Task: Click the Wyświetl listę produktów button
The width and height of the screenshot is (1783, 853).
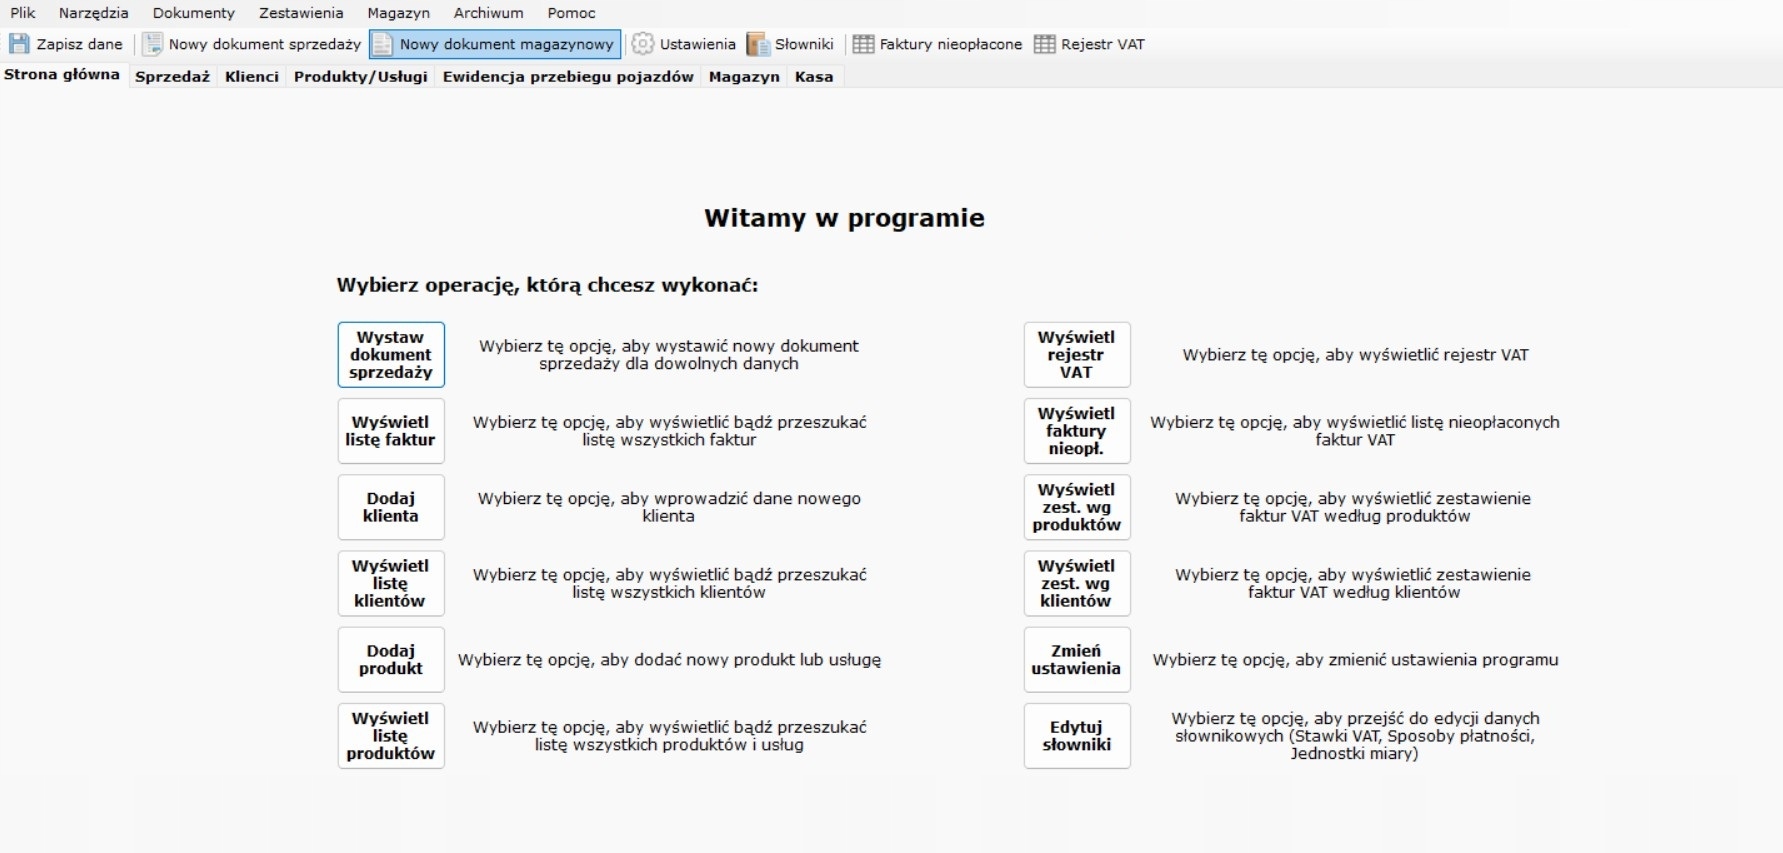Action: [391, 736]
